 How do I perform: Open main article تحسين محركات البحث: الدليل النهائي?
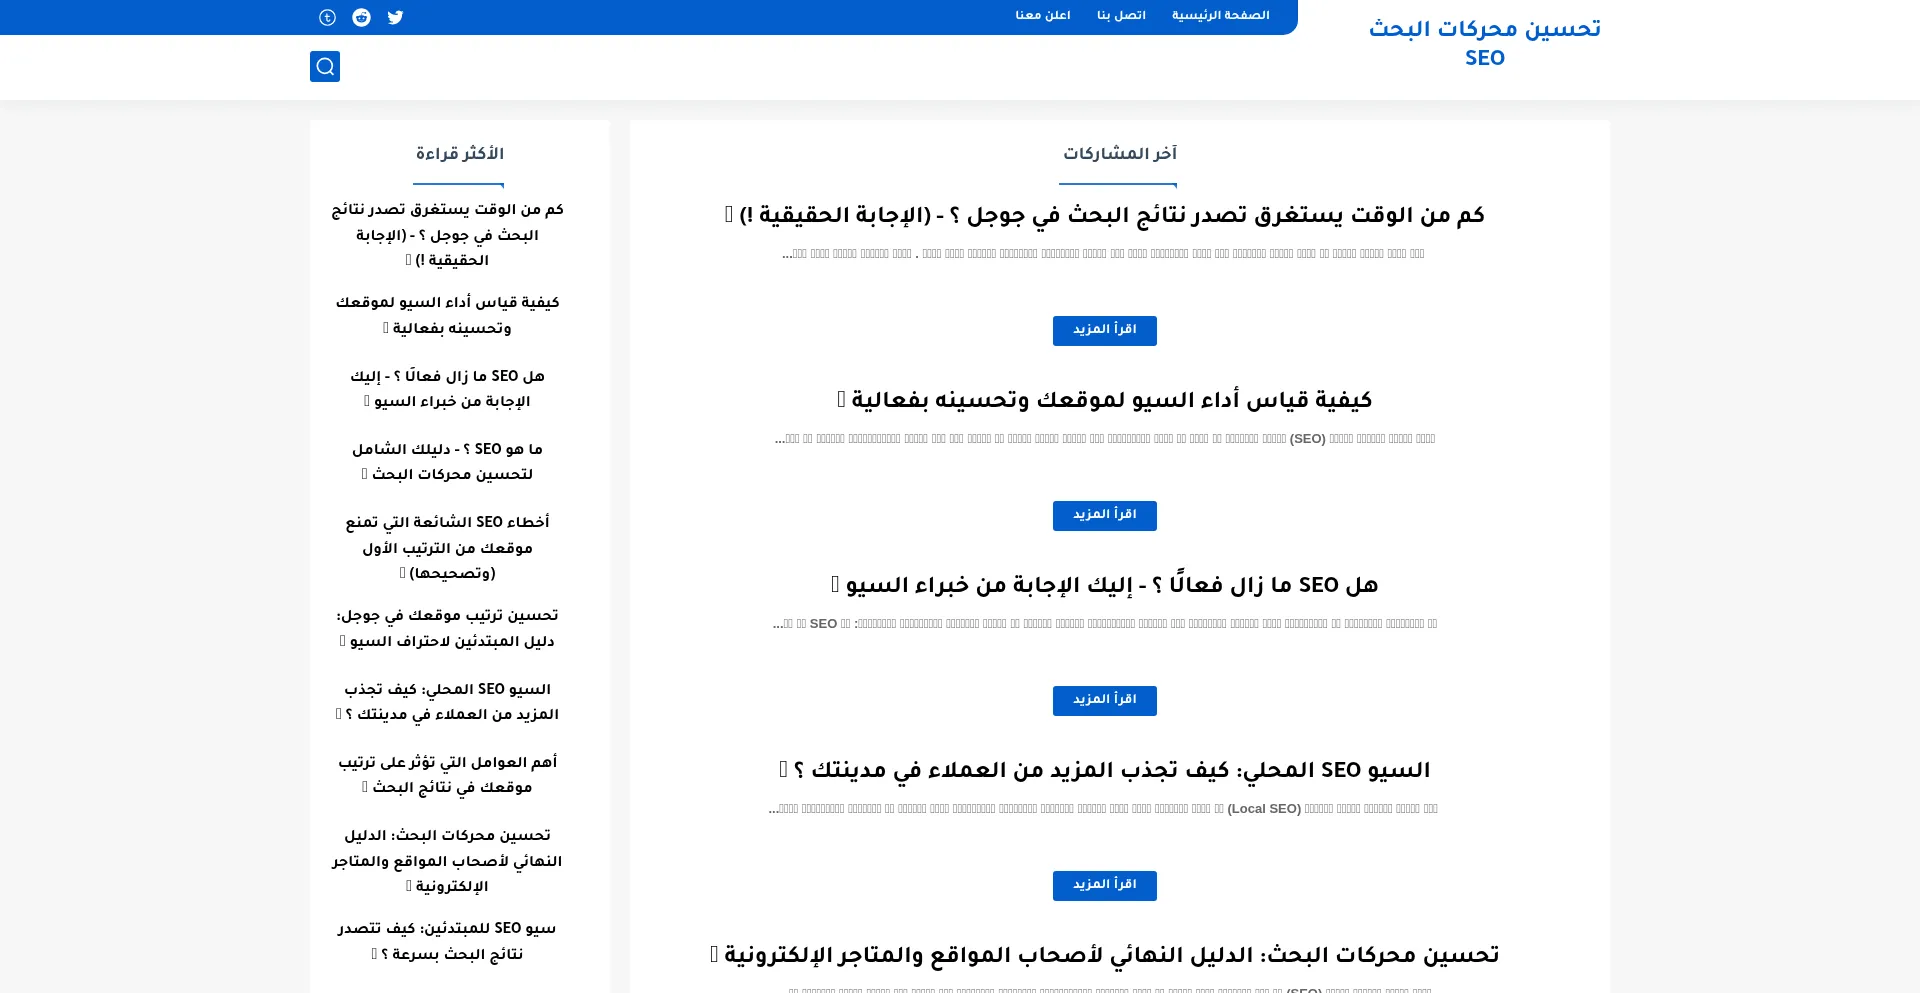coord(1104,955)
